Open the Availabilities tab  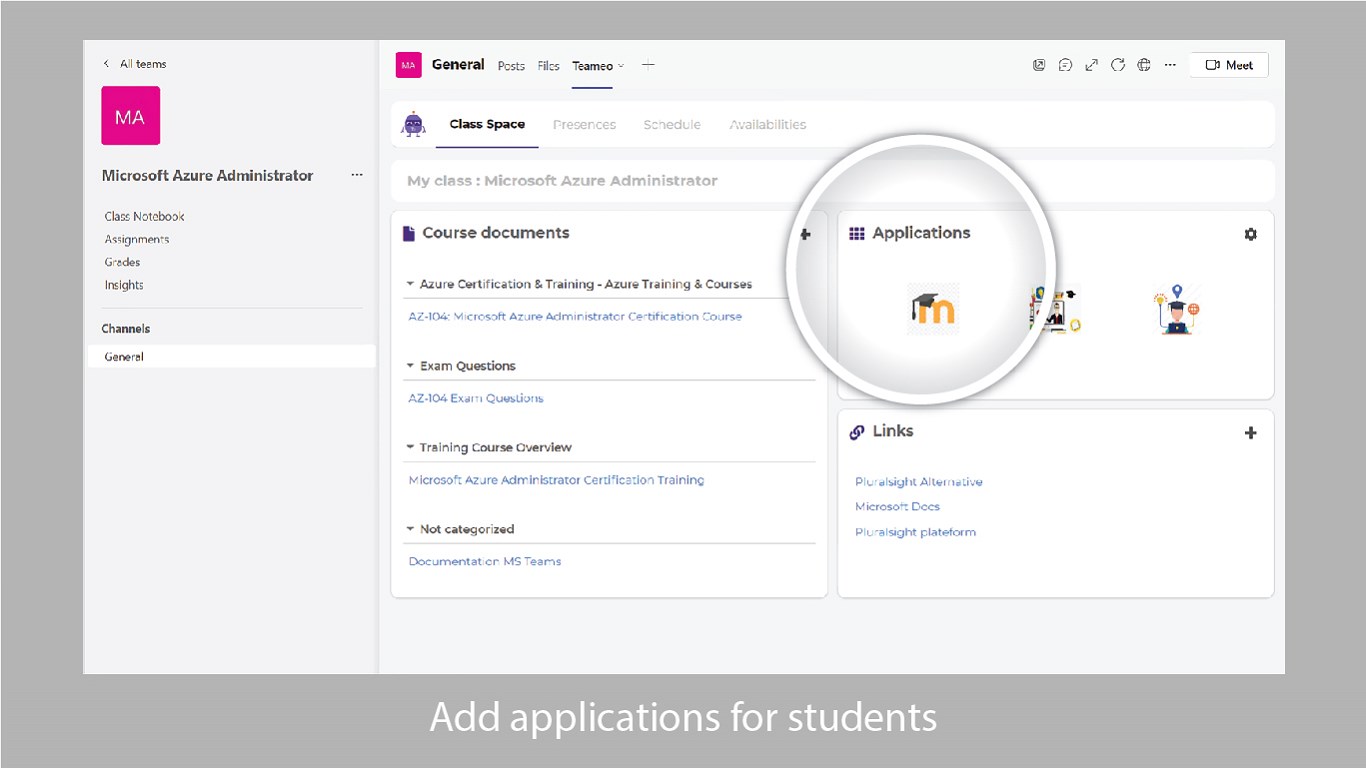pos(768,125)
